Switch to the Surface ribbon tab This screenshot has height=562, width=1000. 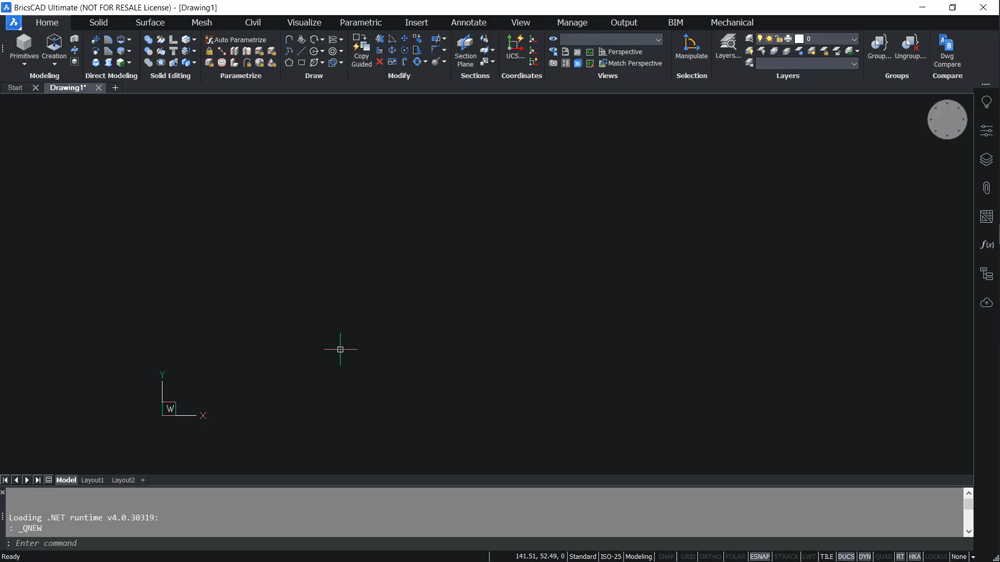150,22
